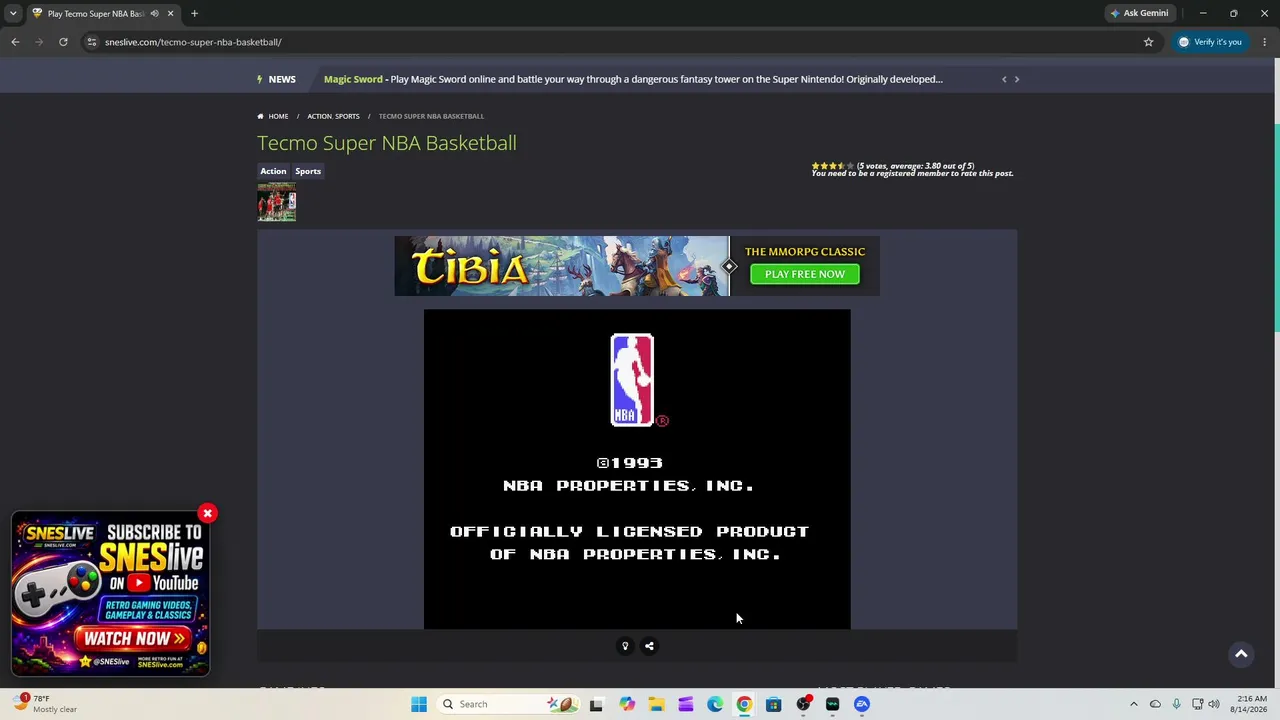Open Task View from taskbar
The image size is (1280, 720).
tap(596, 704)
